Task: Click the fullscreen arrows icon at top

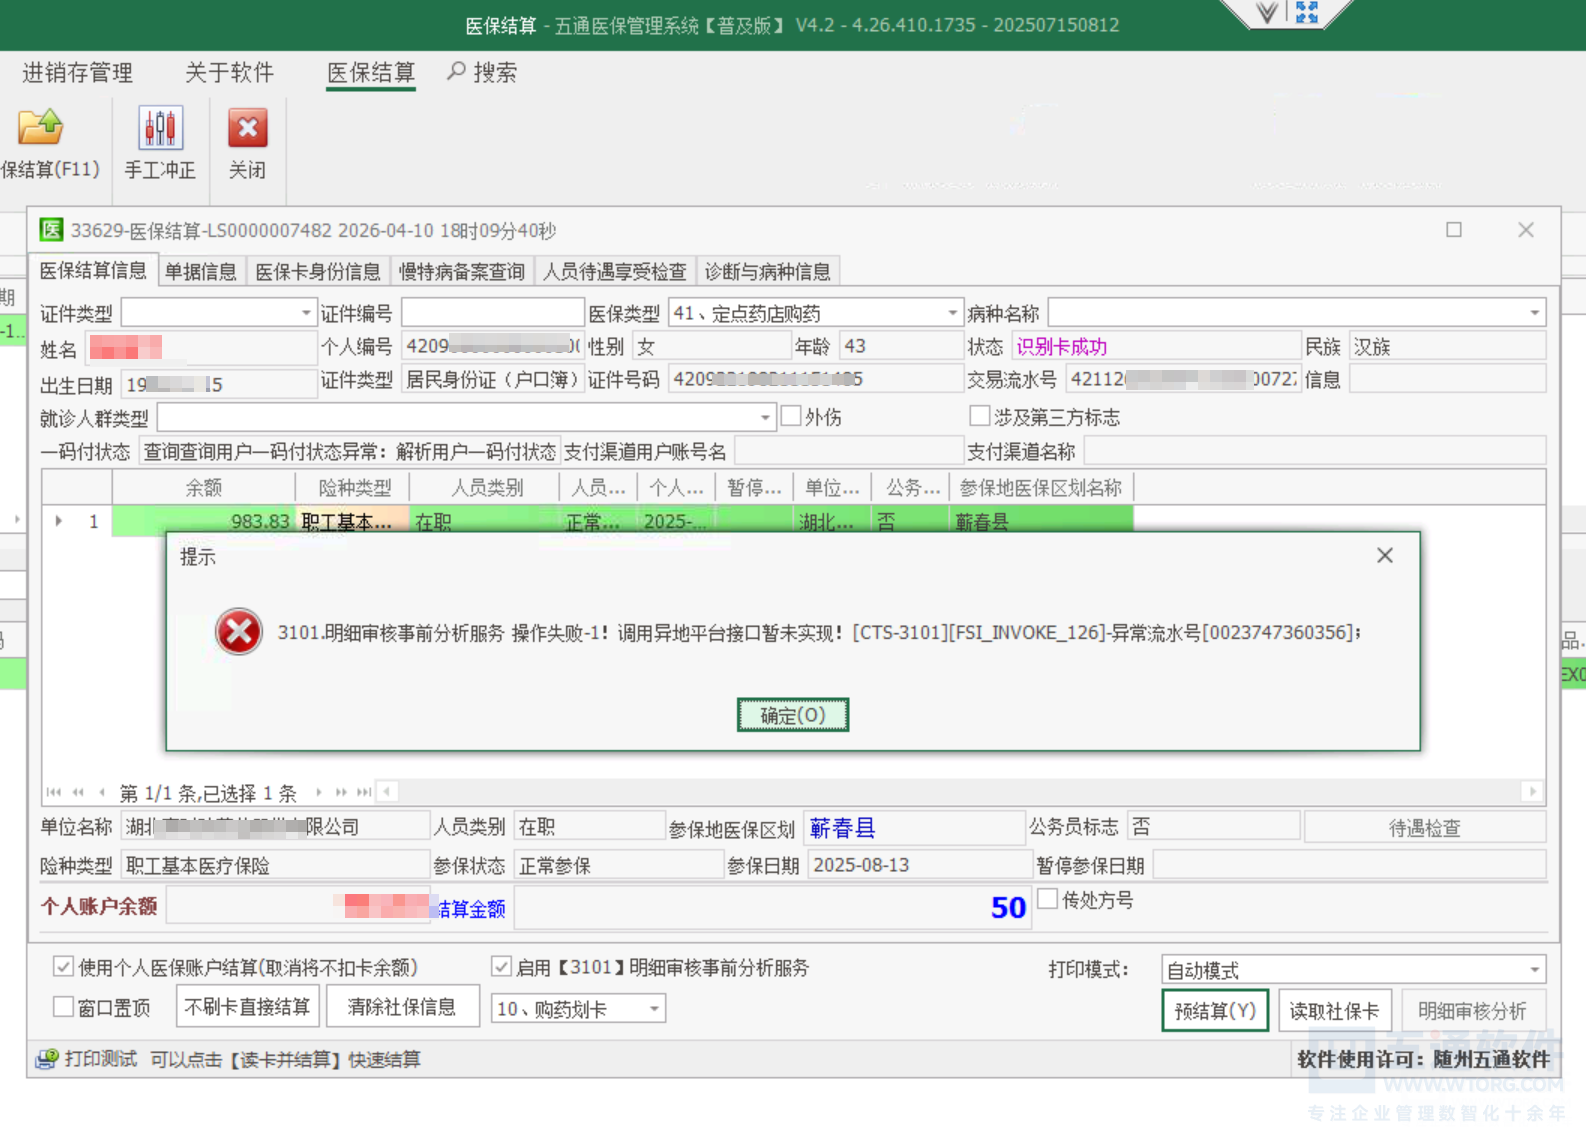Action: [1306, 12]
